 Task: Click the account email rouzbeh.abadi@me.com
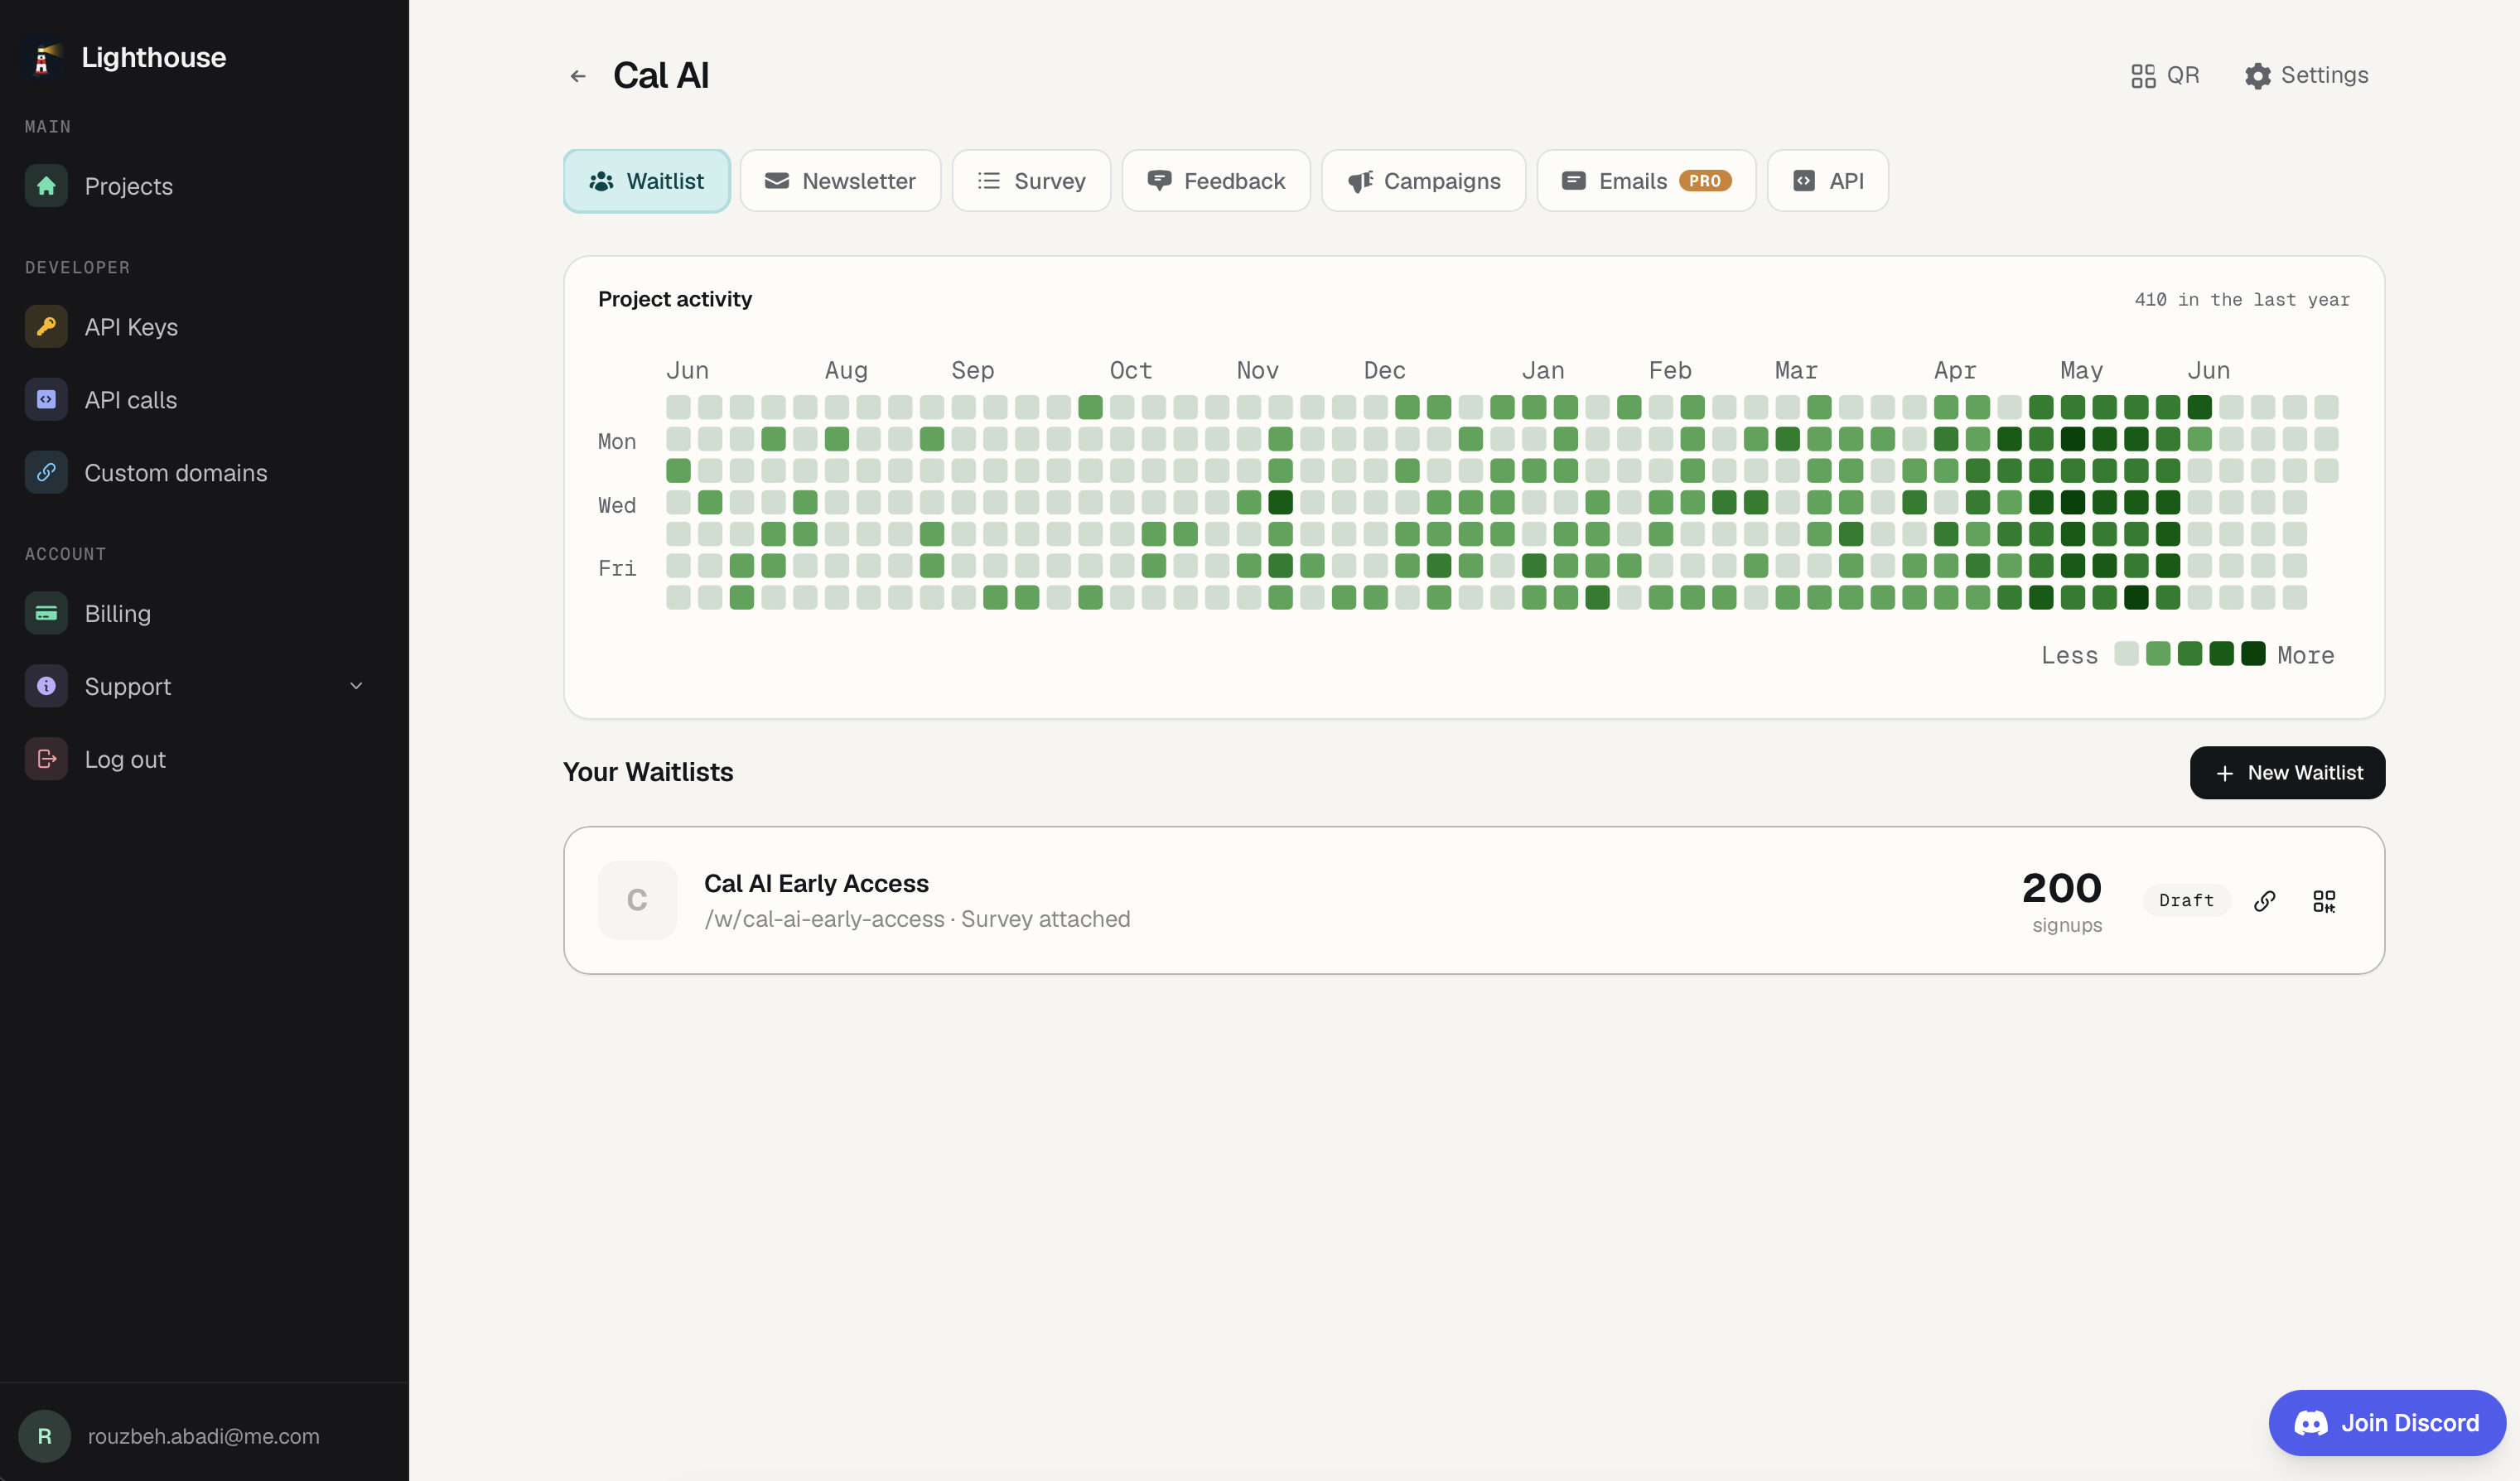coord(204,1436)
